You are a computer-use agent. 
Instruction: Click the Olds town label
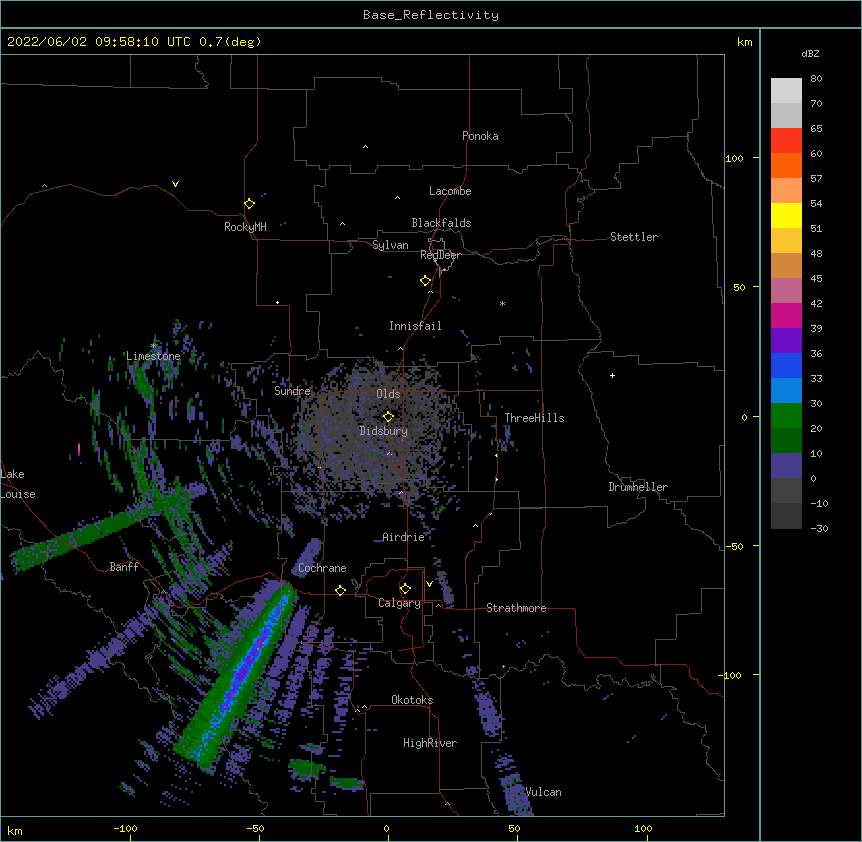point(388,394)
